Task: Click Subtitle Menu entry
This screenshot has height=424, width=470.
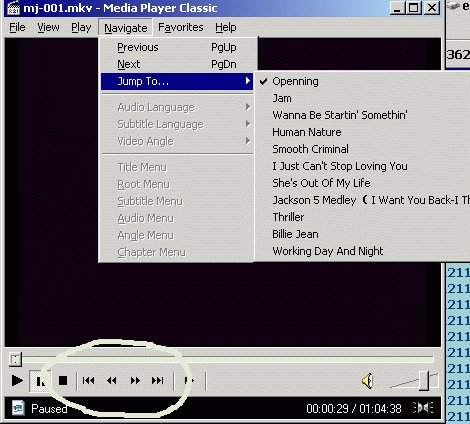Action: click(177, 201)
